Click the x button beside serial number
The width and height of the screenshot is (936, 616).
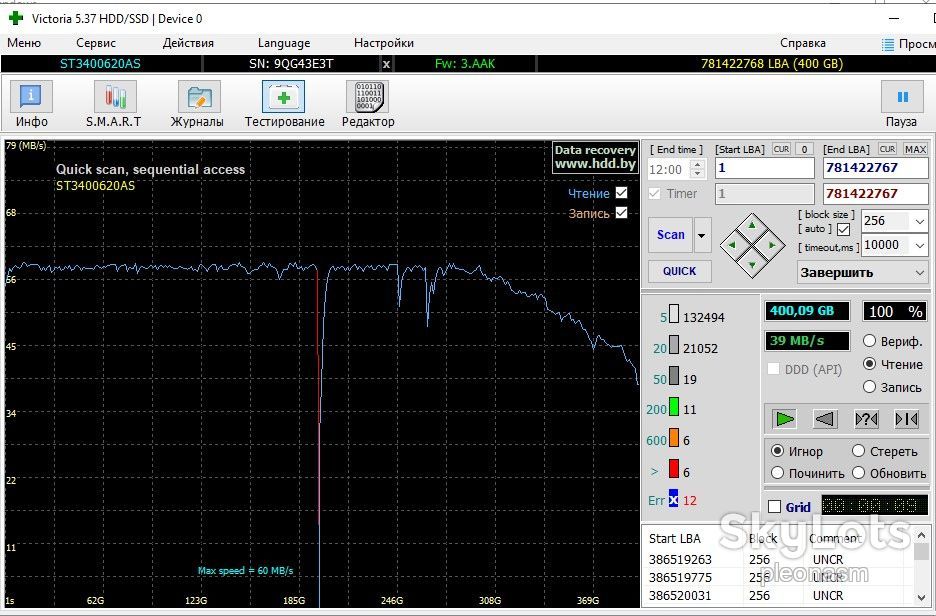[387, 64]
